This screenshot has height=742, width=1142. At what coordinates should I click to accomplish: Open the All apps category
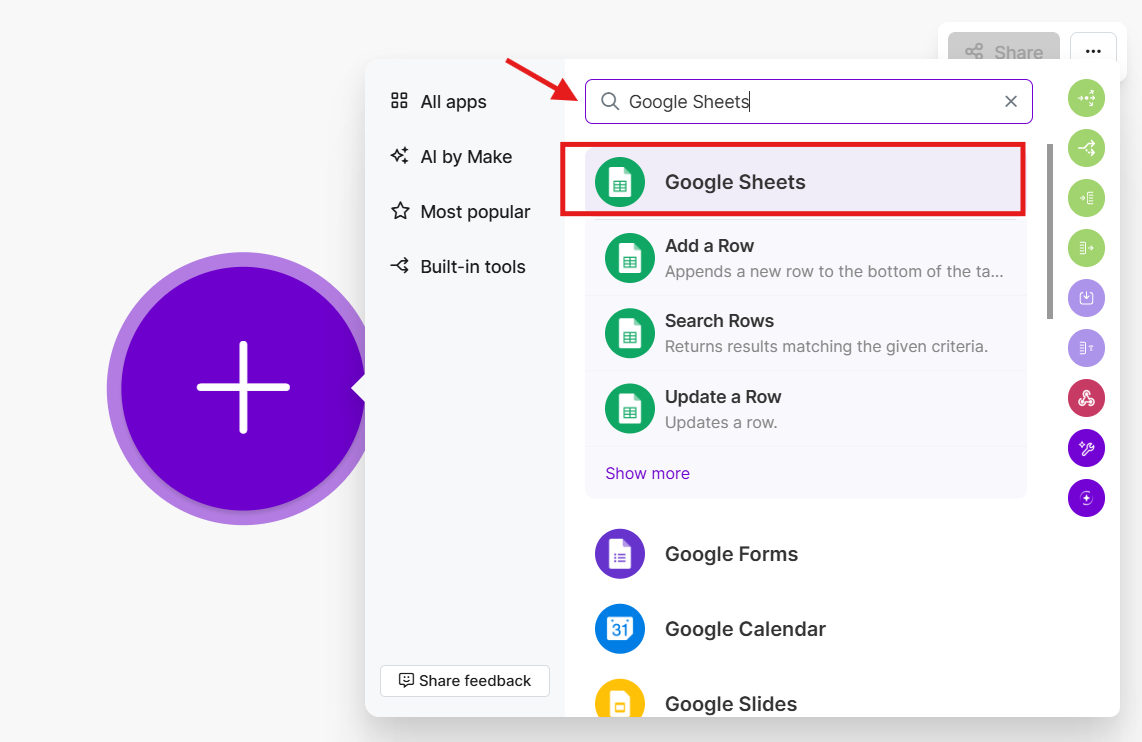[438, 101]
